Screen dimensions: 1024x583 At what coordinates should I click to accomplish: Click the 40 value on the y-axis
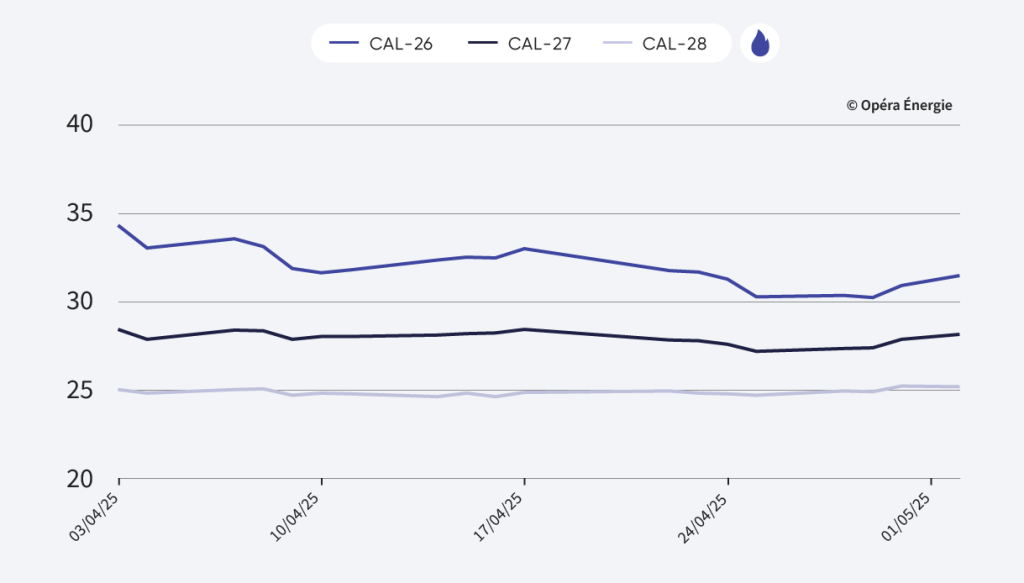click(x=79, y=125)
